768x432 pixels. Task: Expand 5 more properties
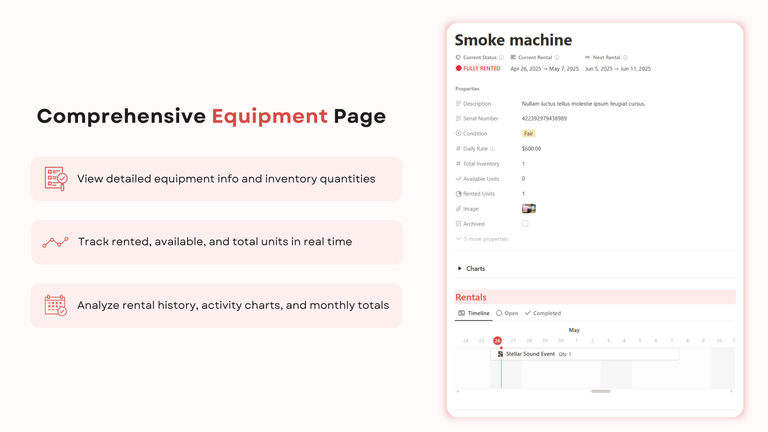pos(482,239)
